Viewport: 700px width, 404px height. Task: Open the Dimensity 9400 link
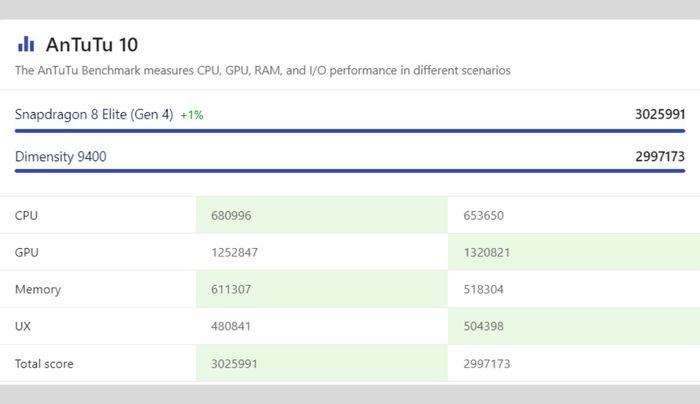[x=61, y=156]
